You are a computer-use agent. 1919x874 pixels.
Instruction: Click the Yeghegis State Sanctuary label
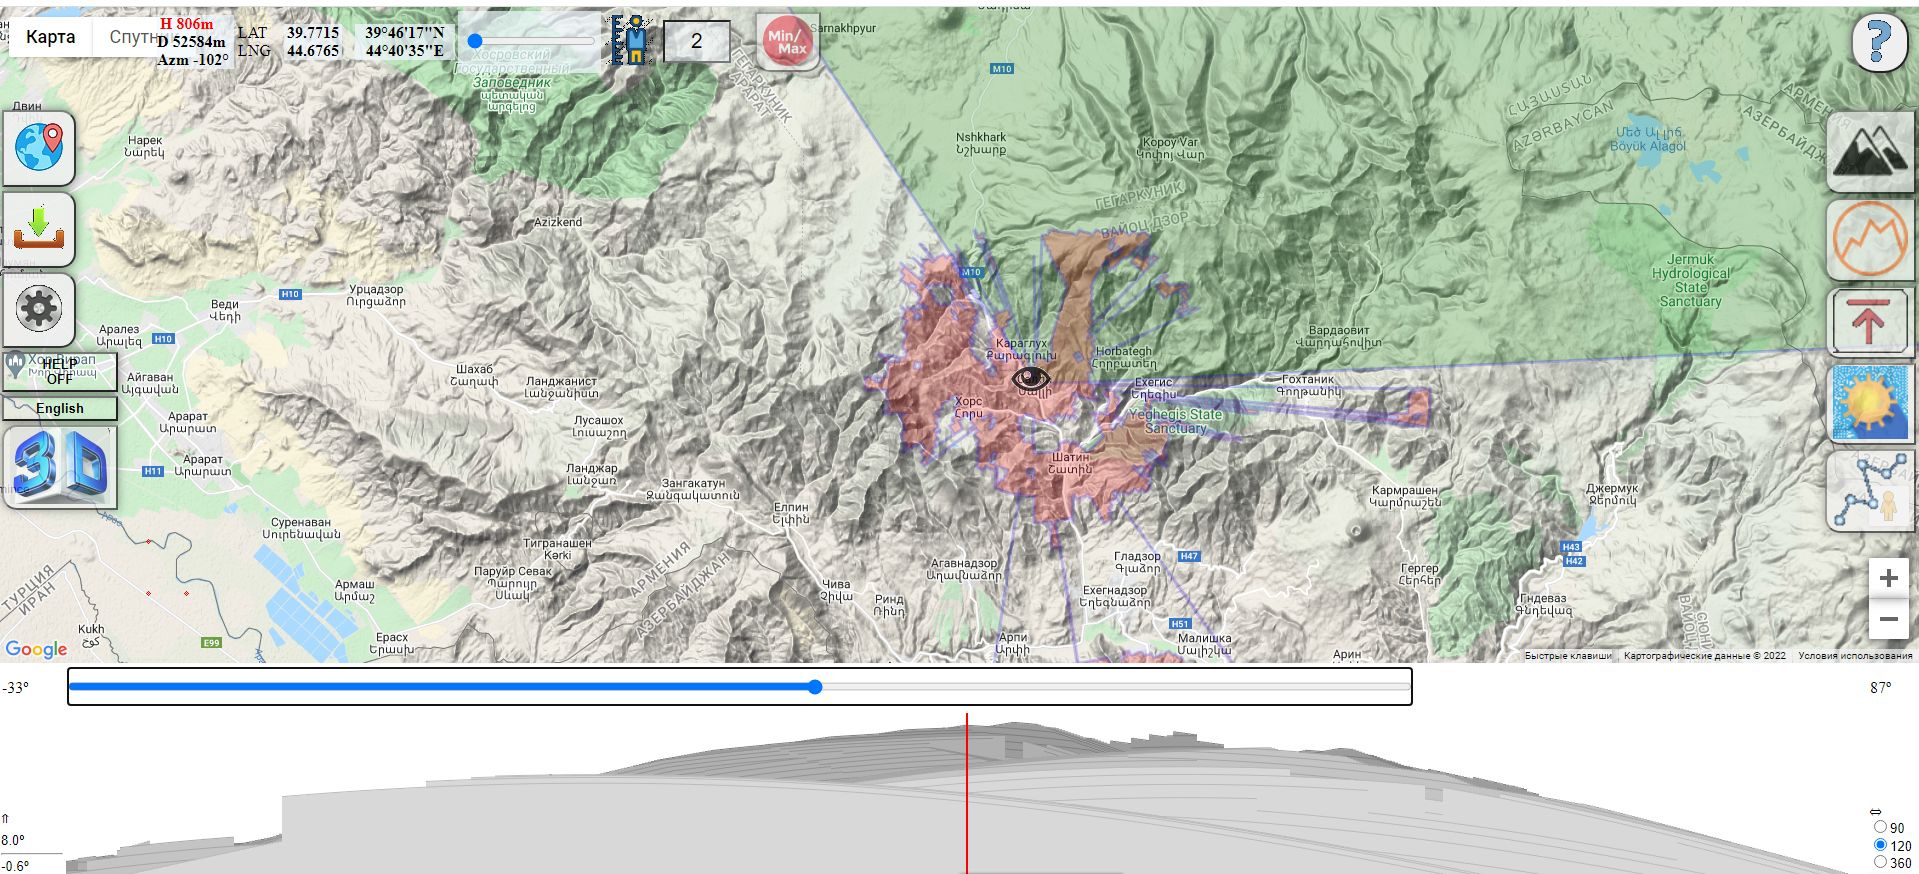tap(1175, 421)
